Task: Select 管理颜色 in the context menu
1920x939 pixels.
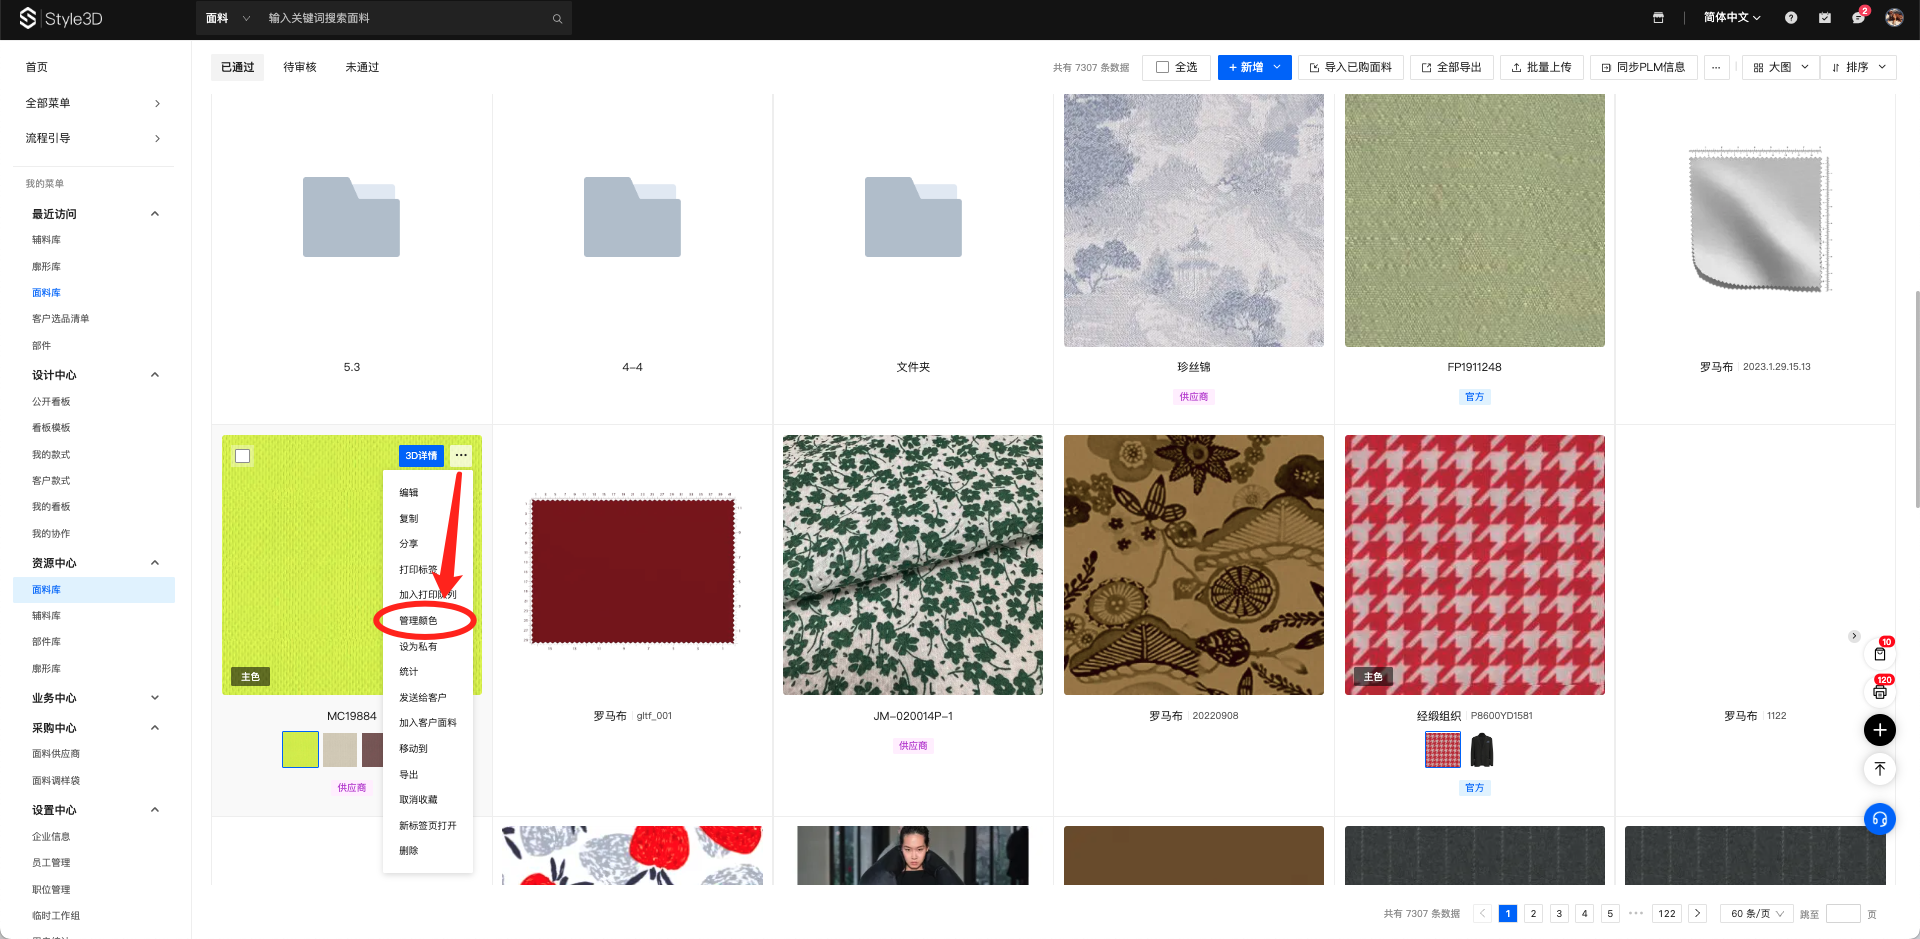Action: 418,621
